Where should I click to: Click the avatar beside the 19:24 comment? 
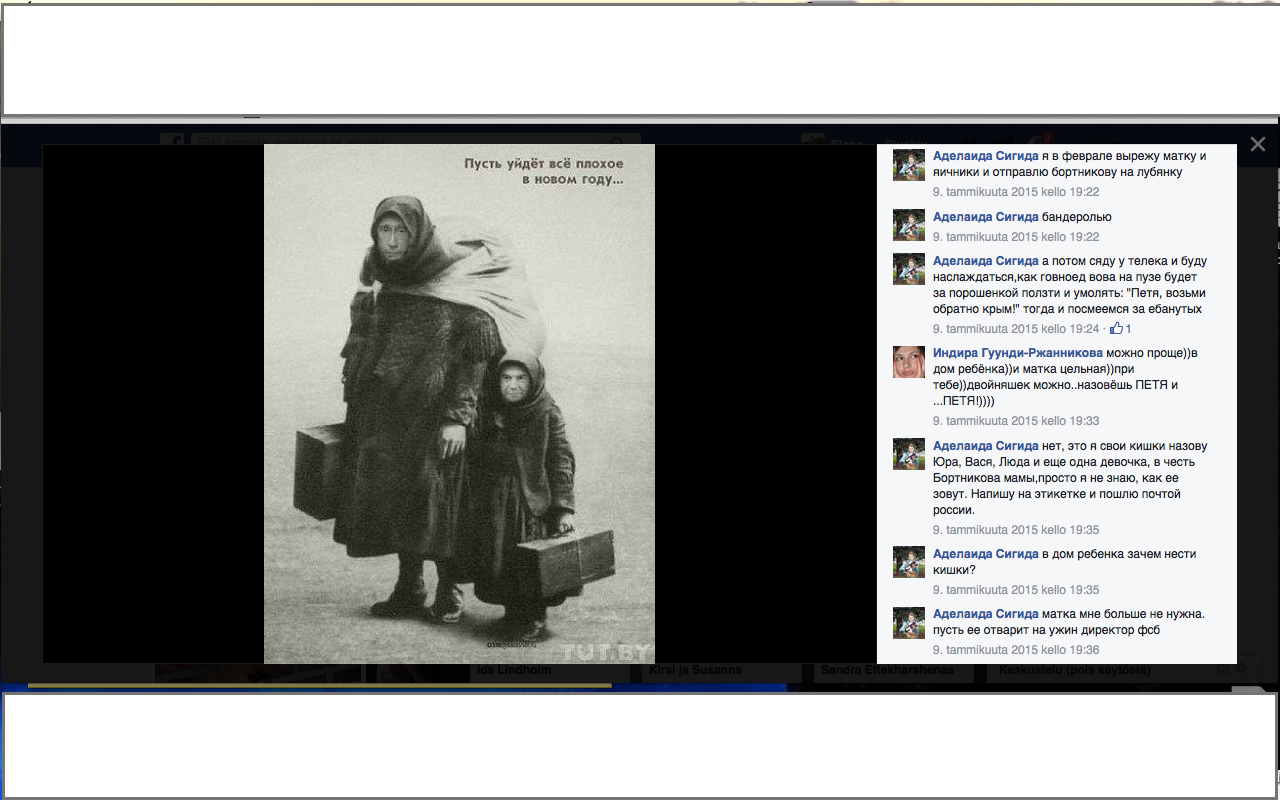click(x=908, y=269)
